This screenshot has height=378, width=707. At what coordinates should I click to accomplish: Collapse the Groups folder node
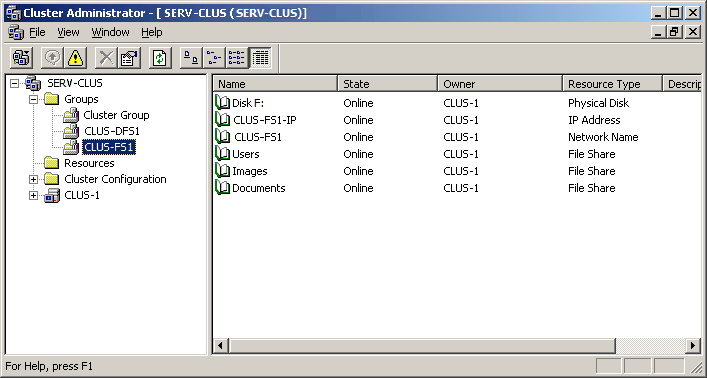33,99
